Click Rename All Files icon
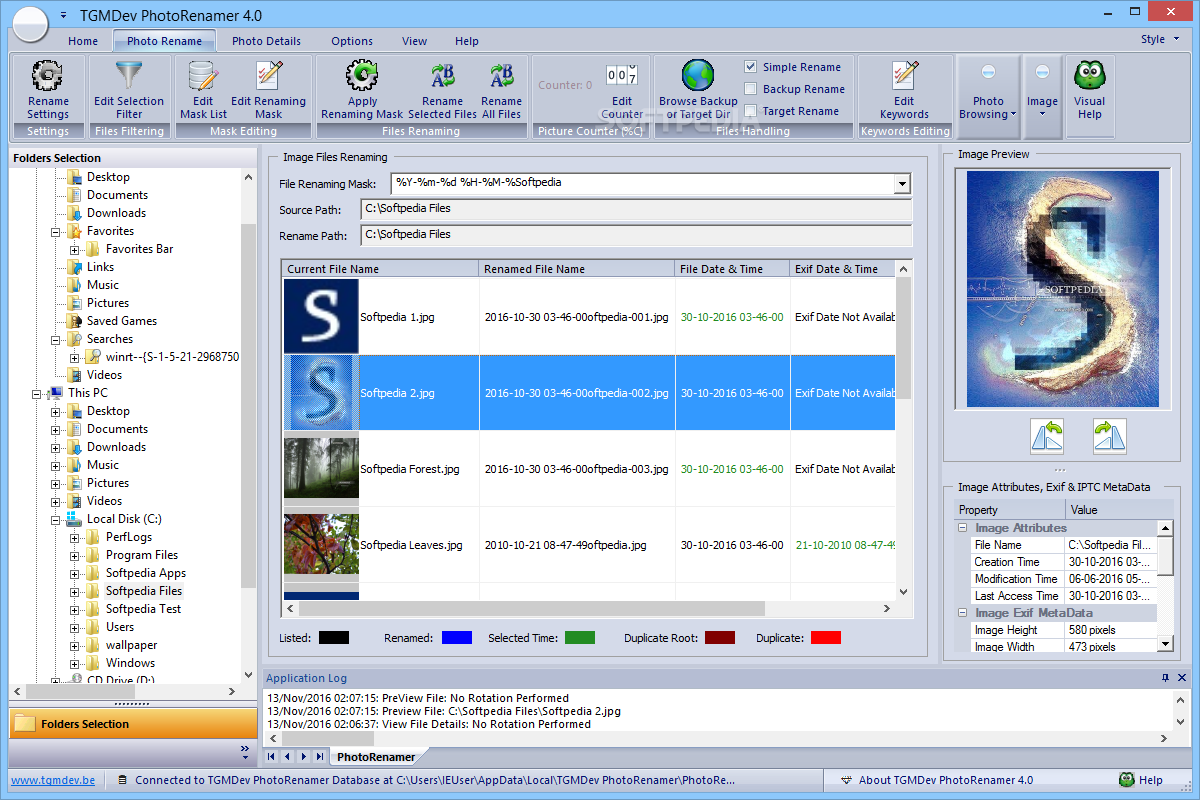The image size is (1200, 800). (501, 76)
